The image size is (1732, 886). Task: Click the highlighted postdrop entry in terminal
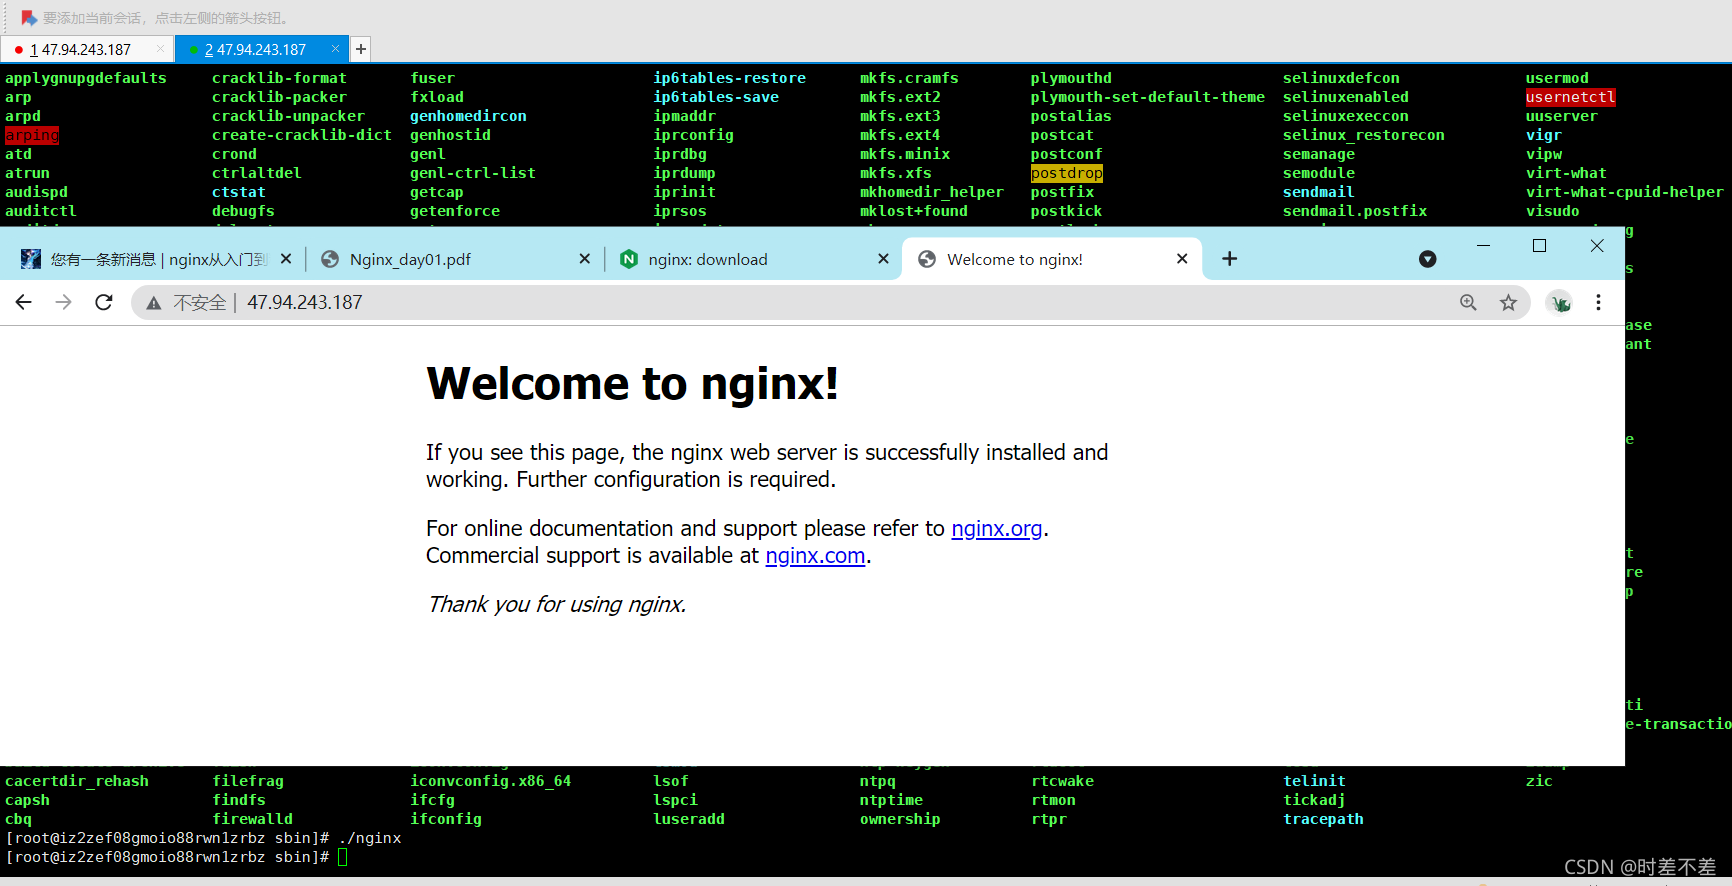point(1067,173)
